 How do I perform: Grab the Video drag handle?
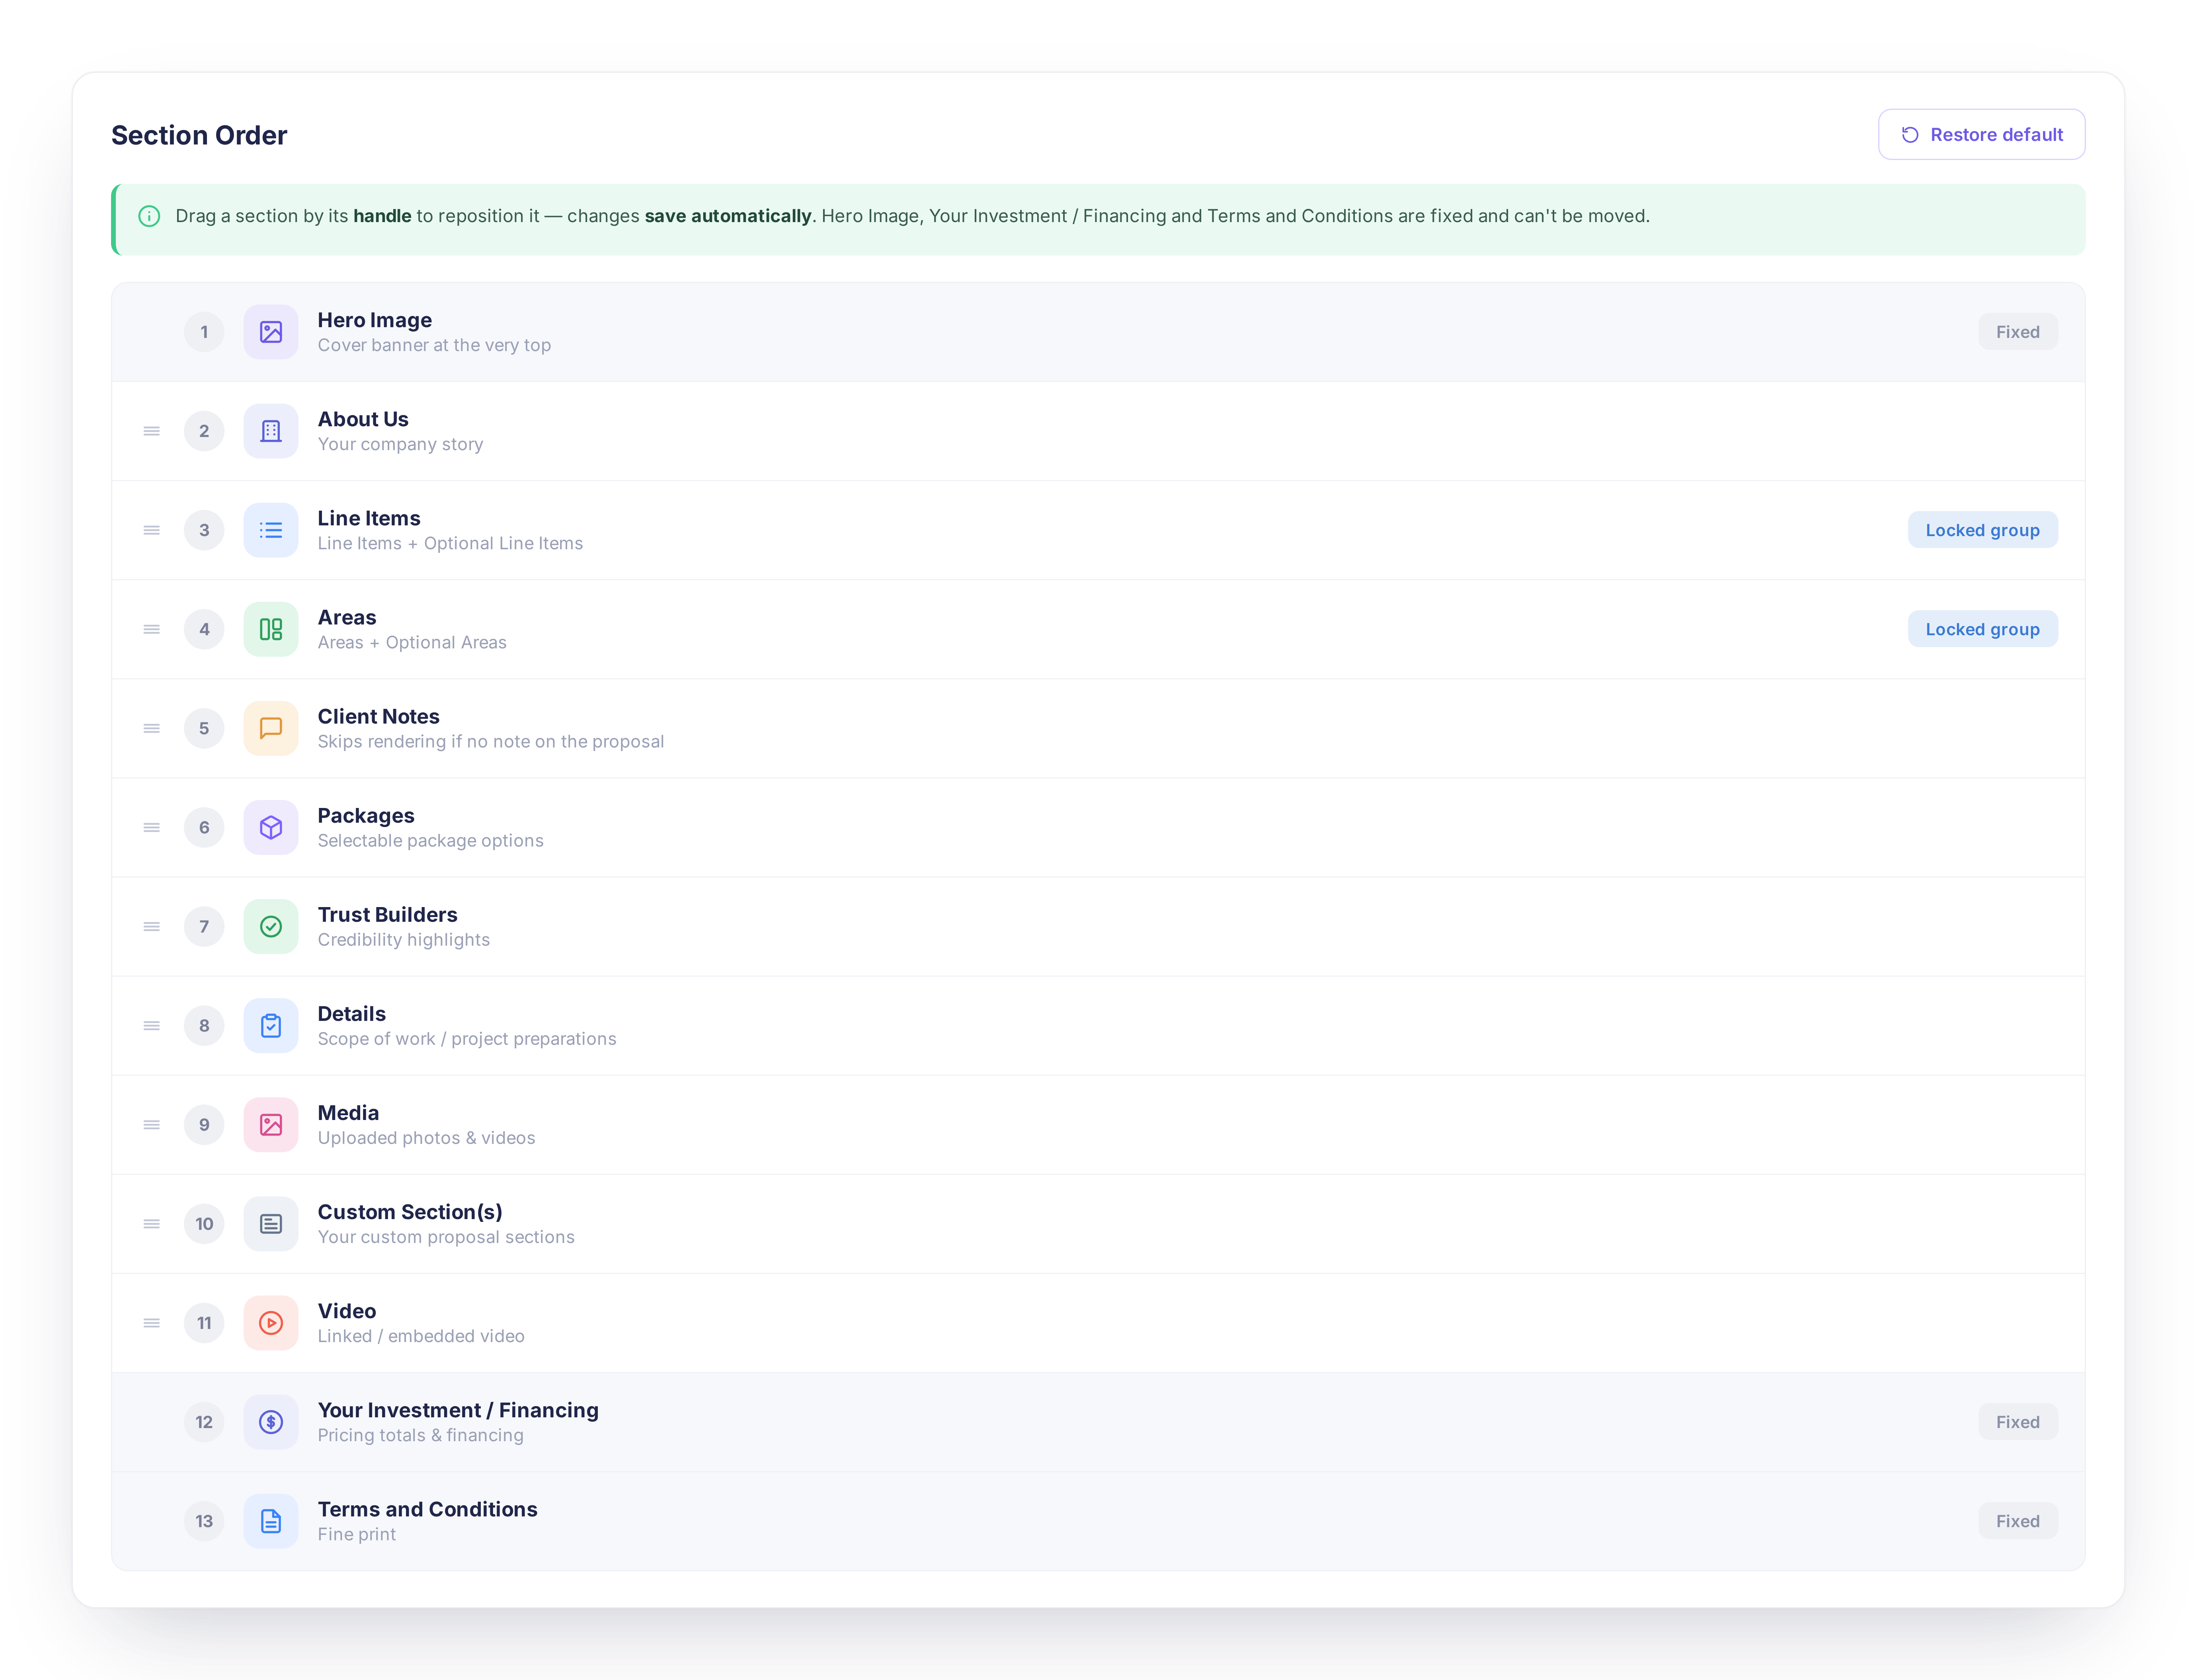(152, 1322)
